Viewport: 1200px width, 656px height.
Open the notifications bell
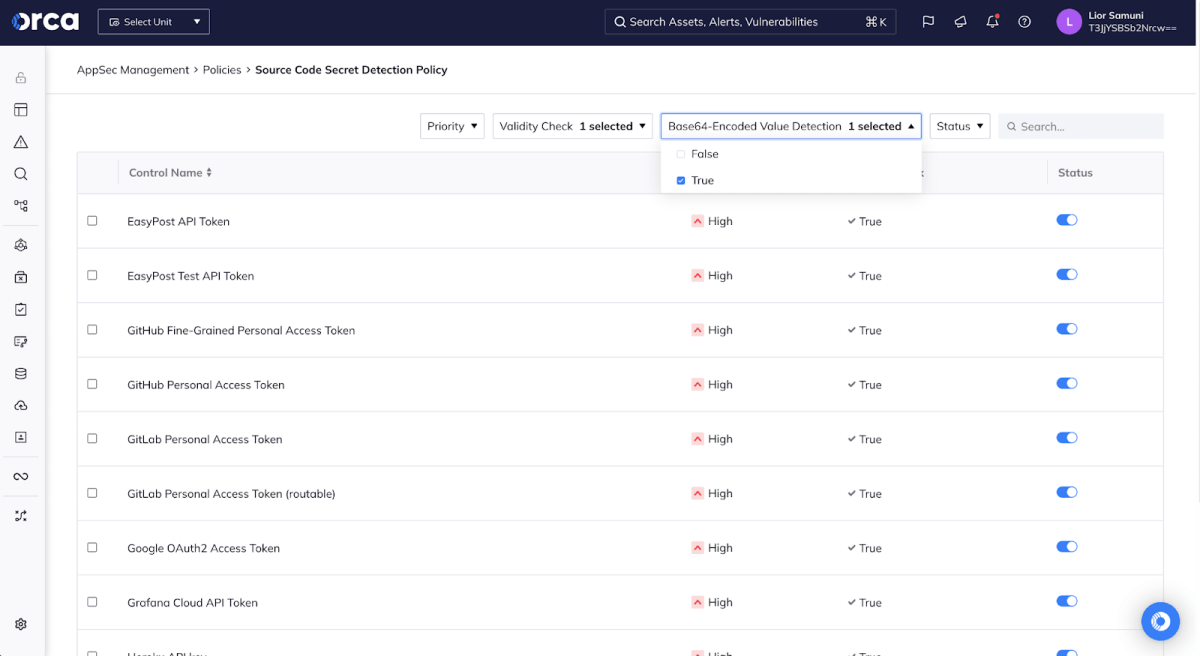click(x=992, y=22)
